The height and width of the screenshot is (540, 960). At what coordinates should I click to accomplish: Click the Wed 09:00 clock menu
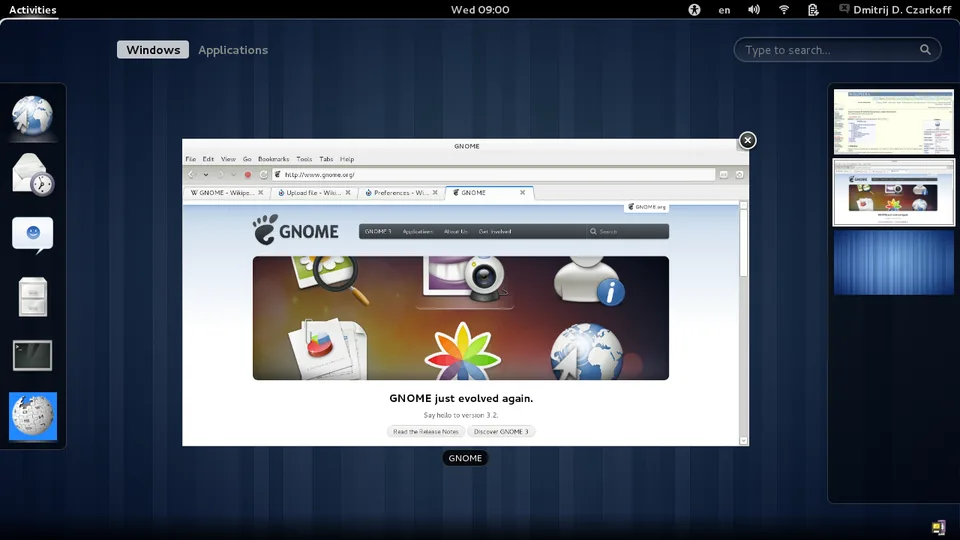pos(480,10)
